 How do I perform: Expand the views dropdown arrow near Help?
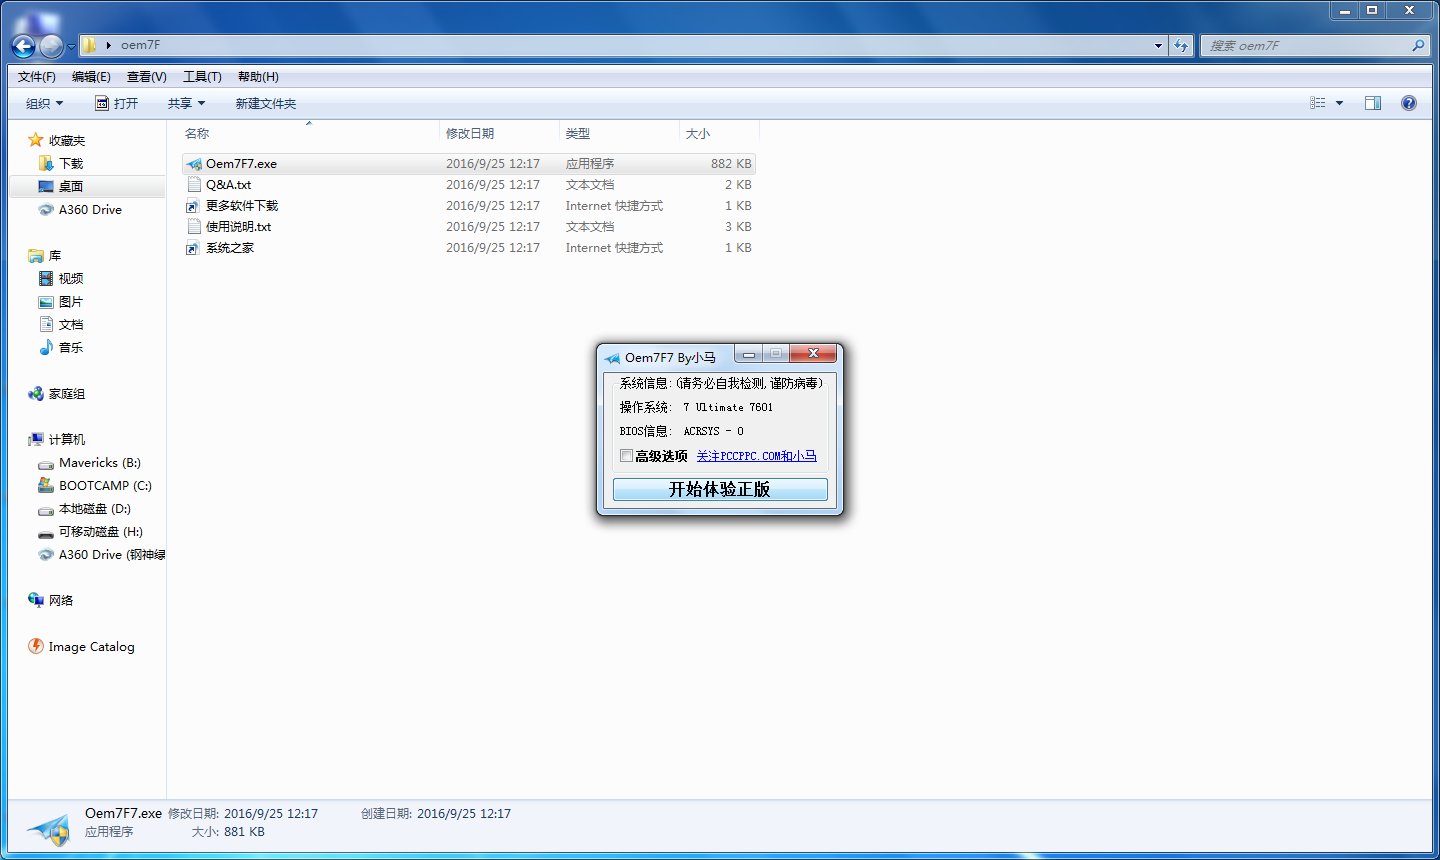click(1337, 102)
